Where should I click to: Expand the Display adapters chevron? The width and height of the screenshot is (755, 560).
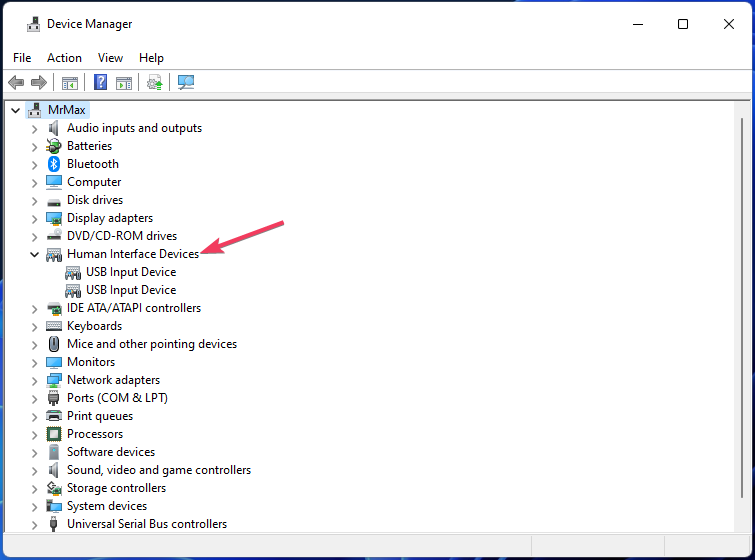(34, 219)
